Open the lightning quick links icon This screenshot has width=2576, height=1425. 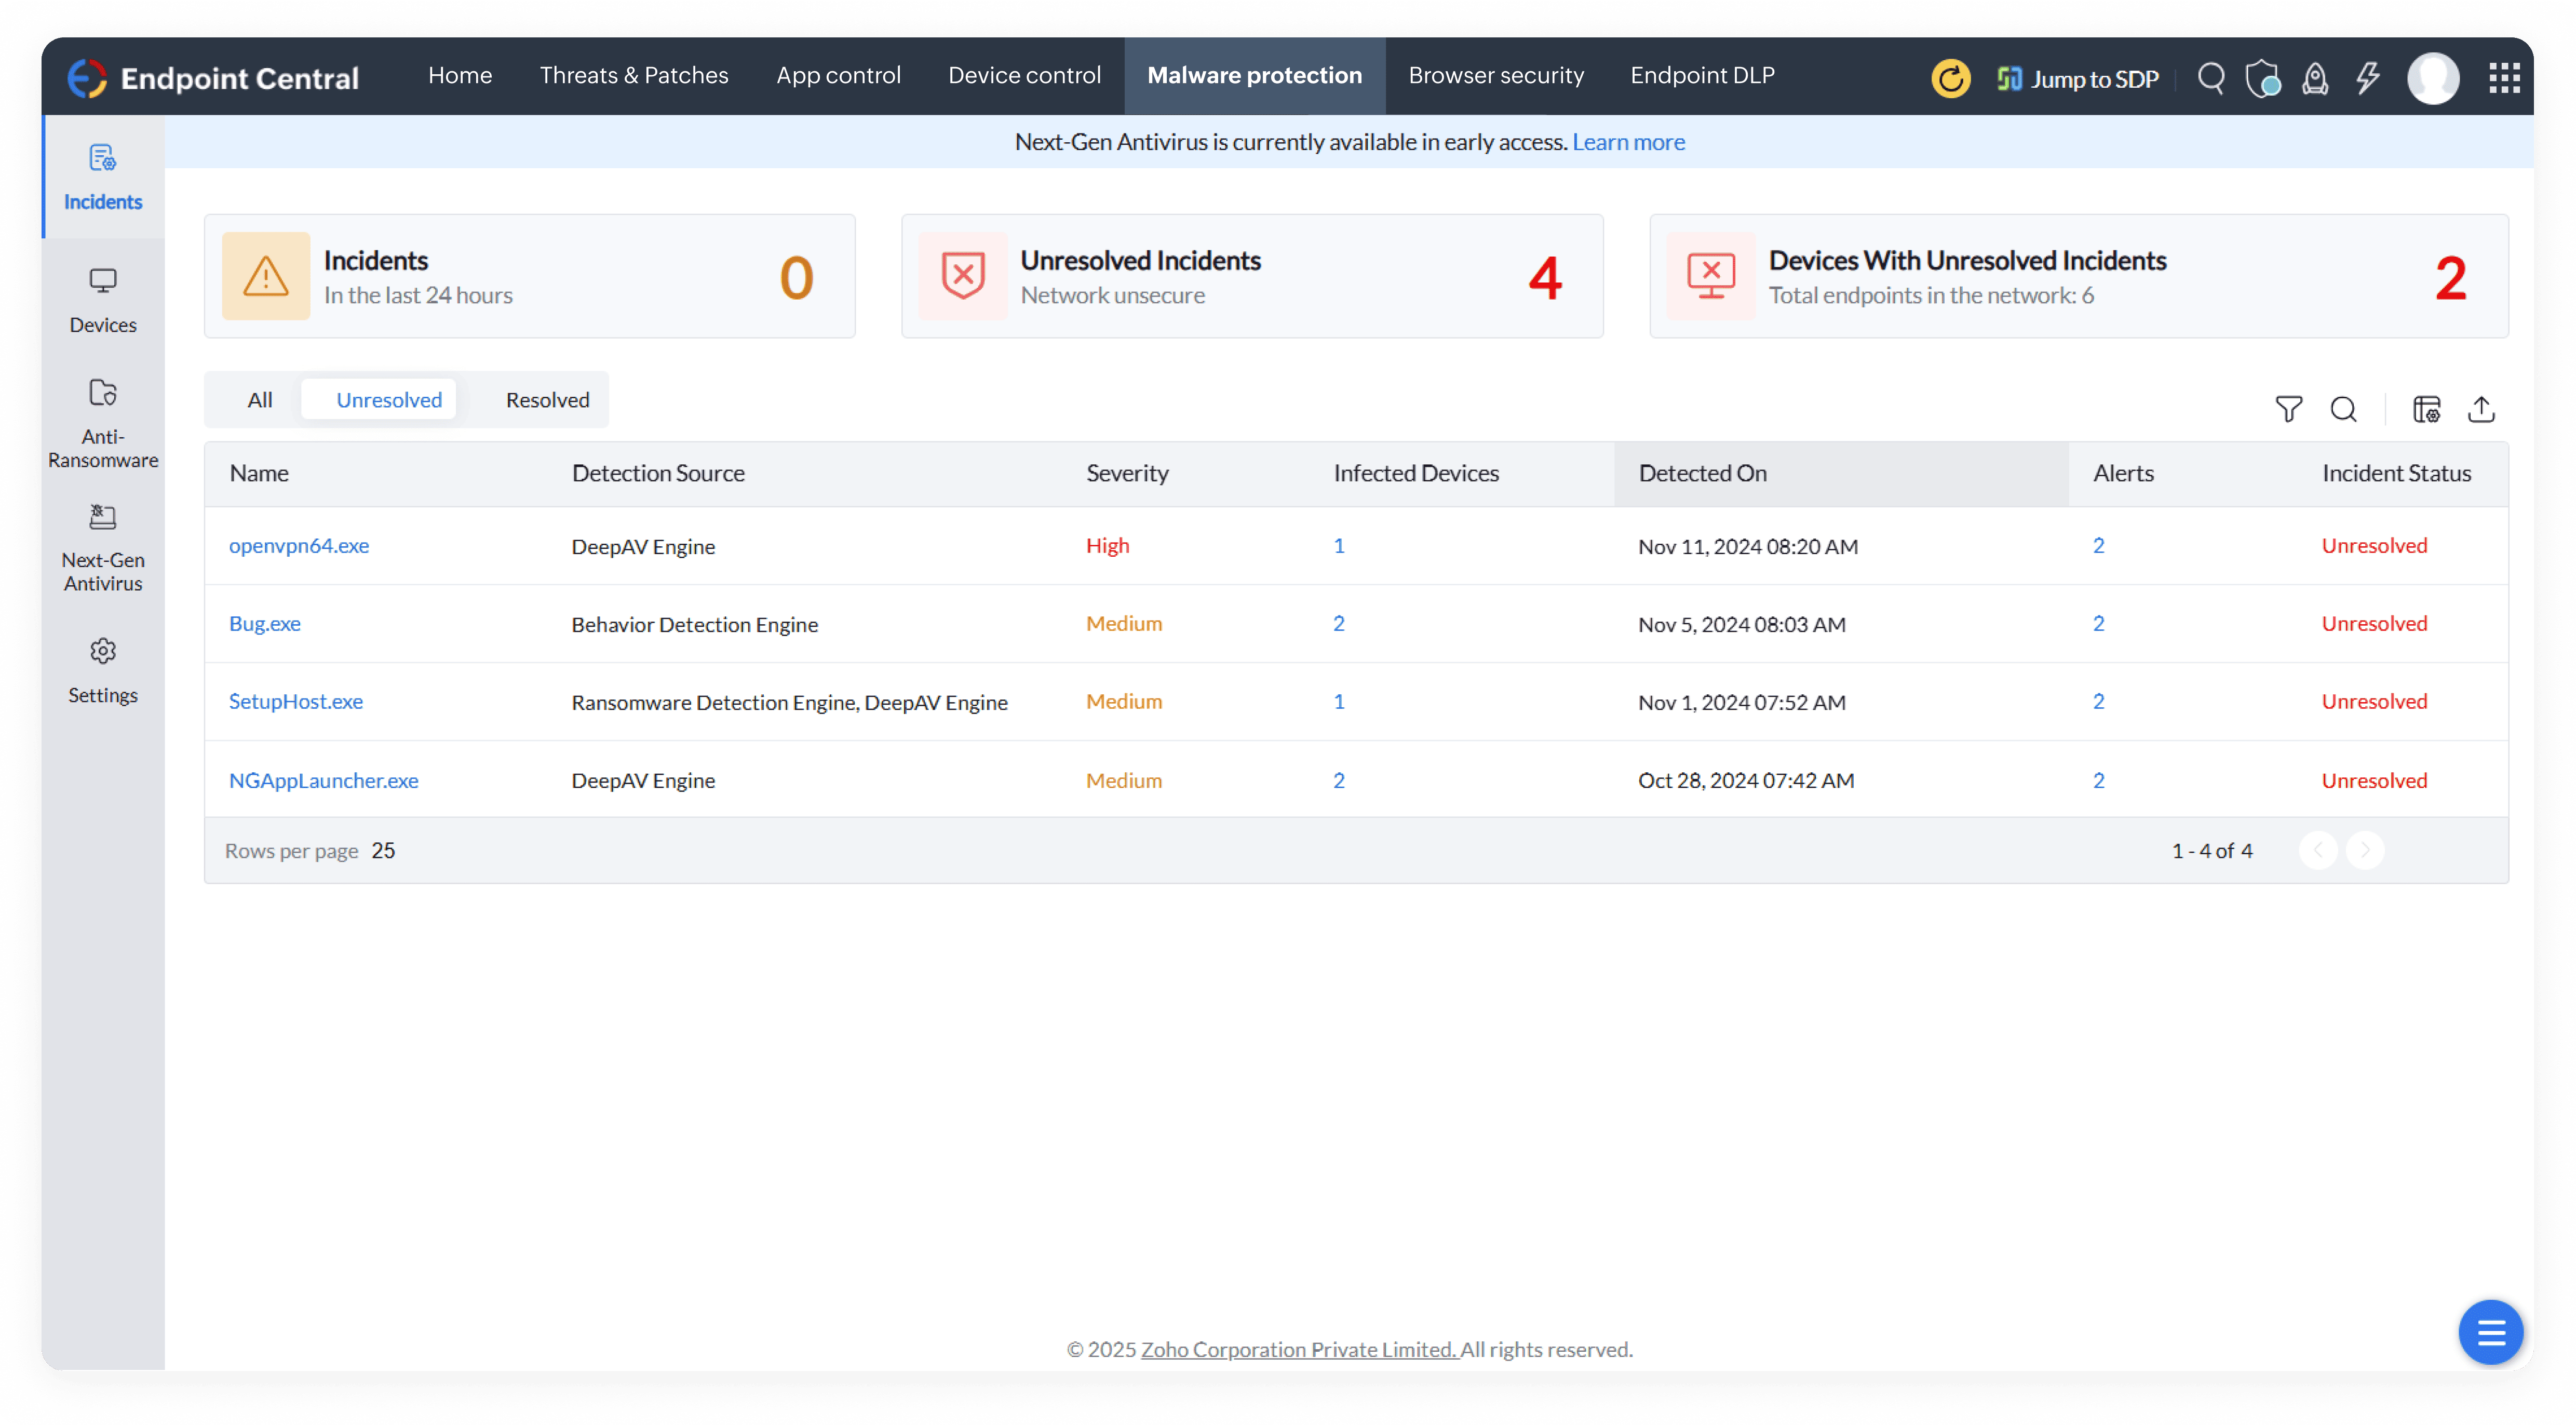coord(2368,78)
